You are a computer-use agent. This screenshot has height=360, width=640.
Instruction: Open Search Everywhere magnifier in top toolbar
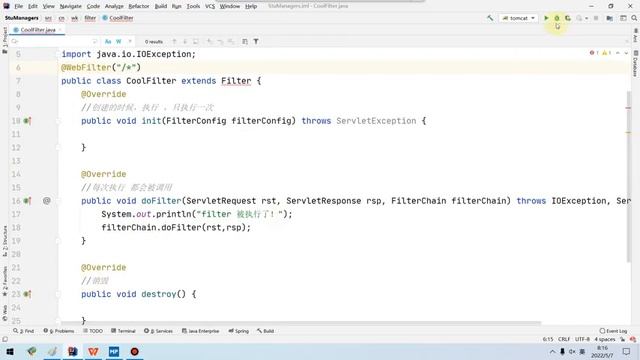coord(634,18)
